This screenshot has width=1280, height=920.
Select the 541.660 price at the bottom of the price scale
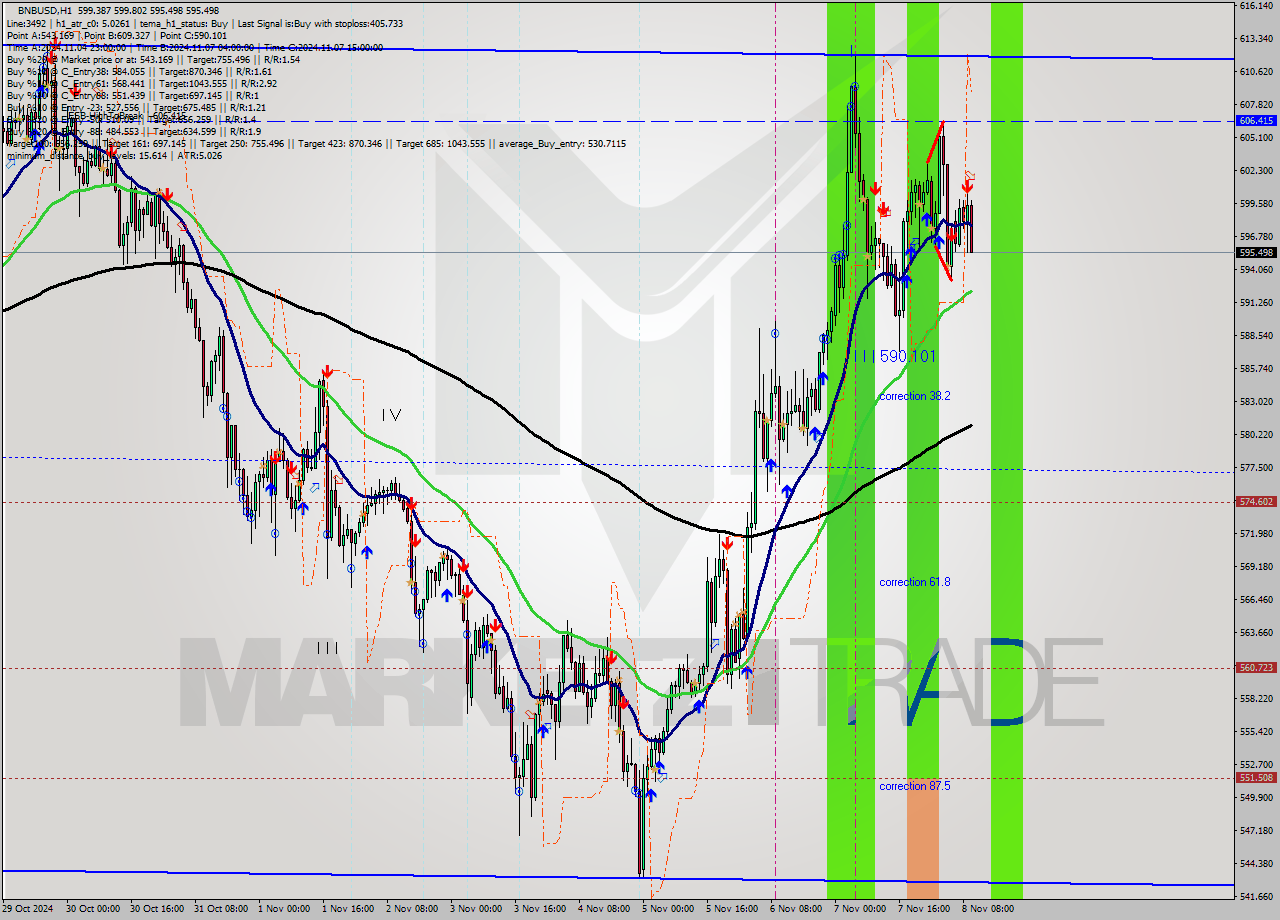tap(1255, 896)
